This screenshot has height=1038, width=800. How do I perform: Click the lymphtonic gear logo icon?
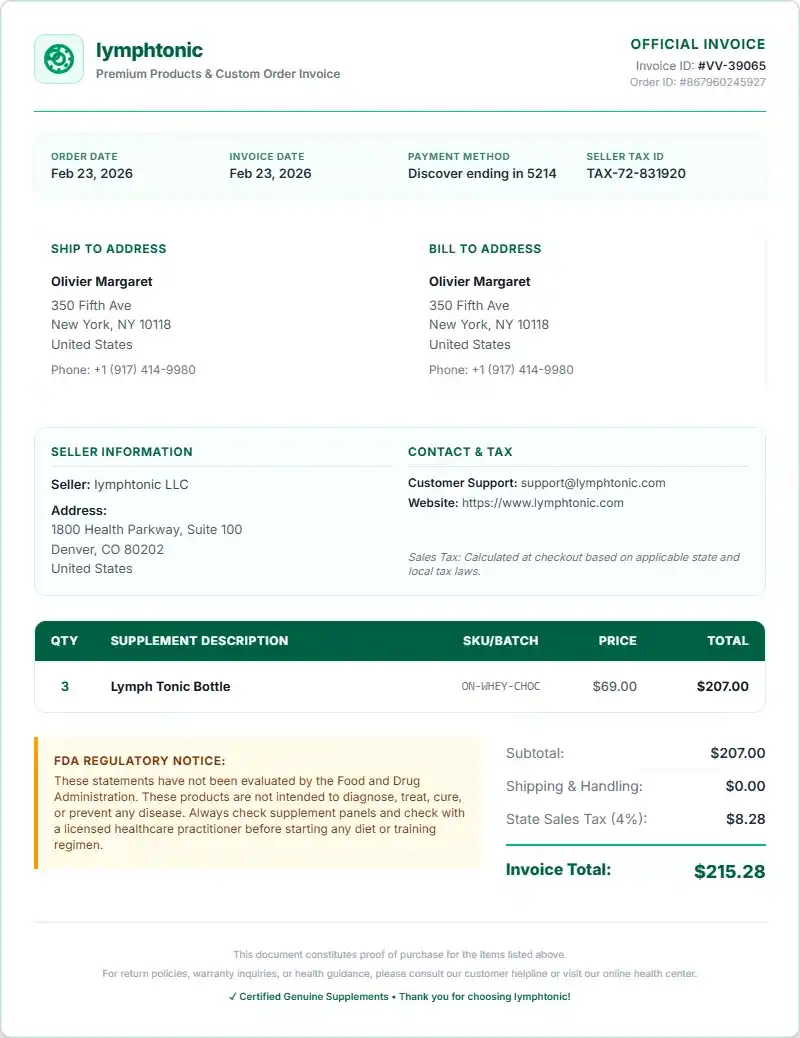point(59,59)
